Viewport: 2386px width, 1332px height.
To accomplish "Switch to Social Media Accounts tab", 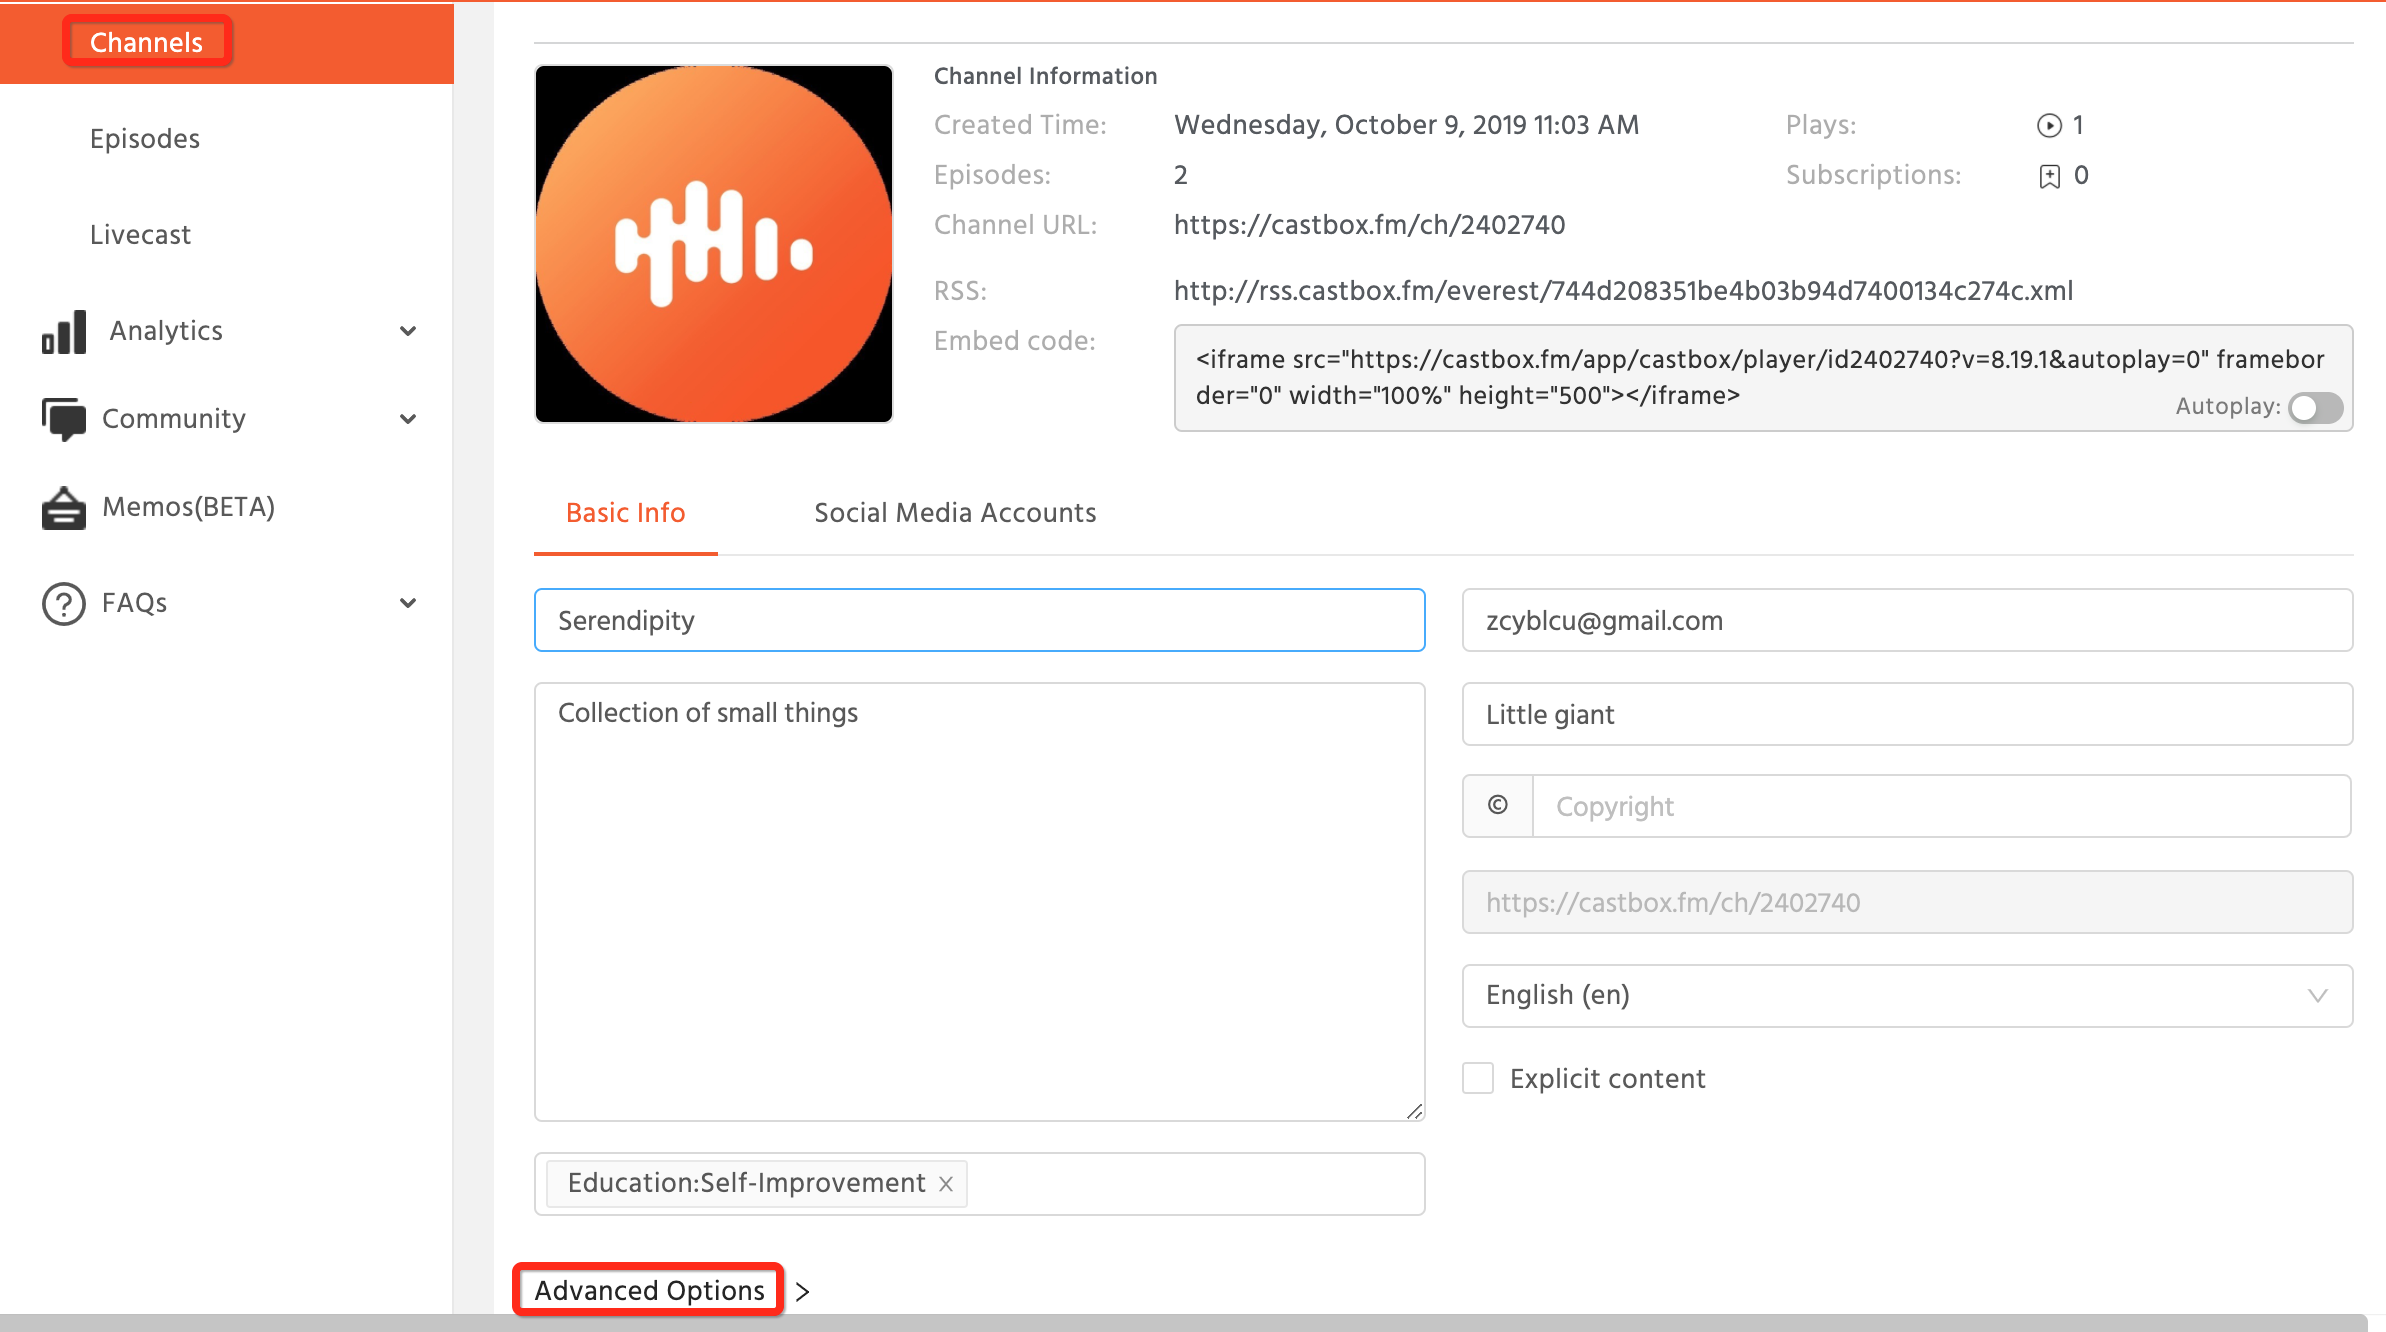I will [x=955, y=513].
